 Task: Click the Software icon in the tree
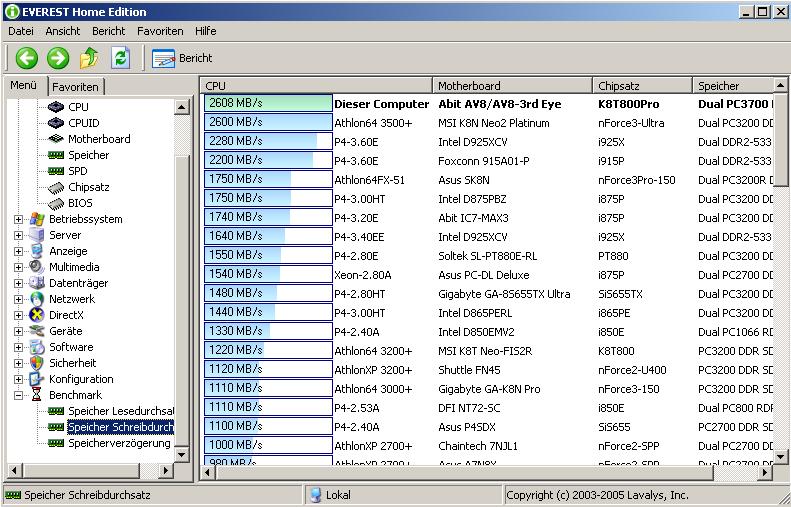36,347
